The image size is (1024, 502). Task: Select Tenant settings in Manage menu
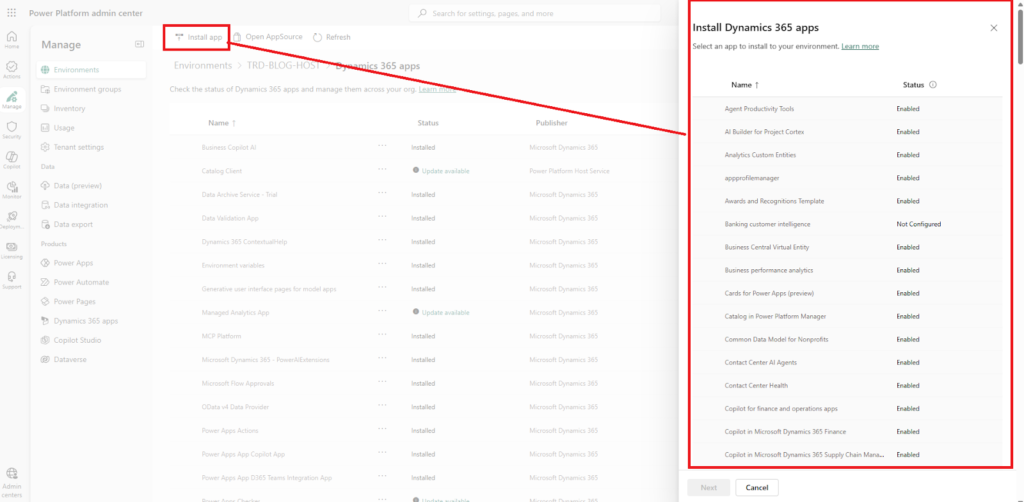(78, 147)
